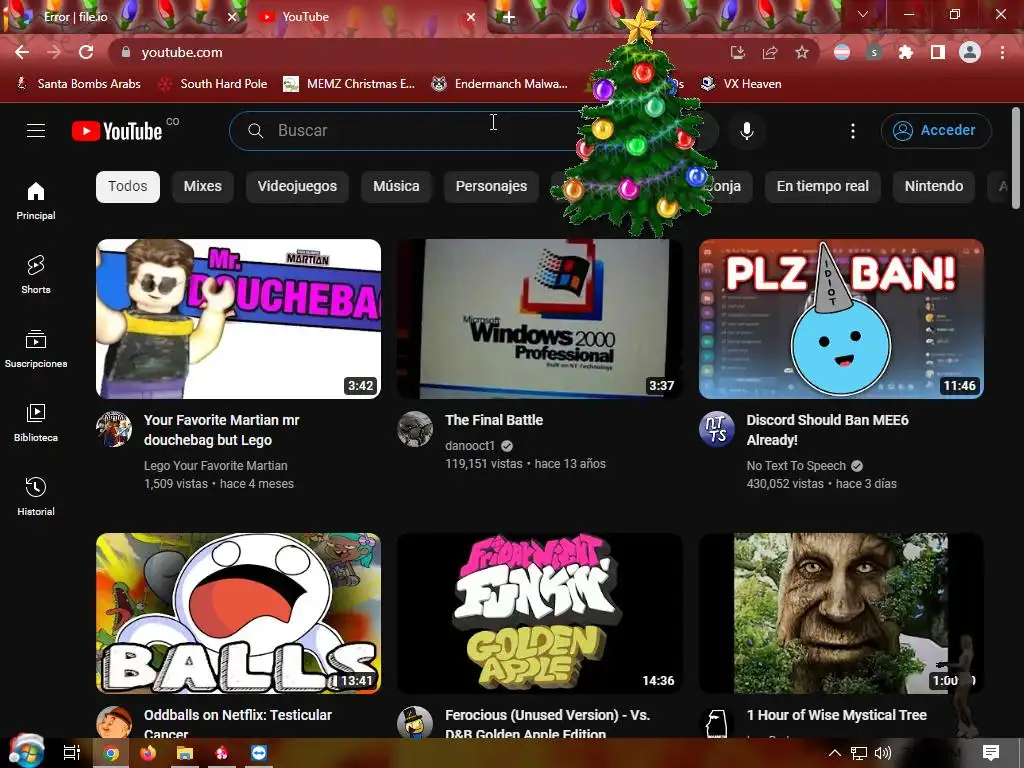Open Historial in sidebar
The width and height of the screenshot is (1024, 768).
click(x=36, y=496)
